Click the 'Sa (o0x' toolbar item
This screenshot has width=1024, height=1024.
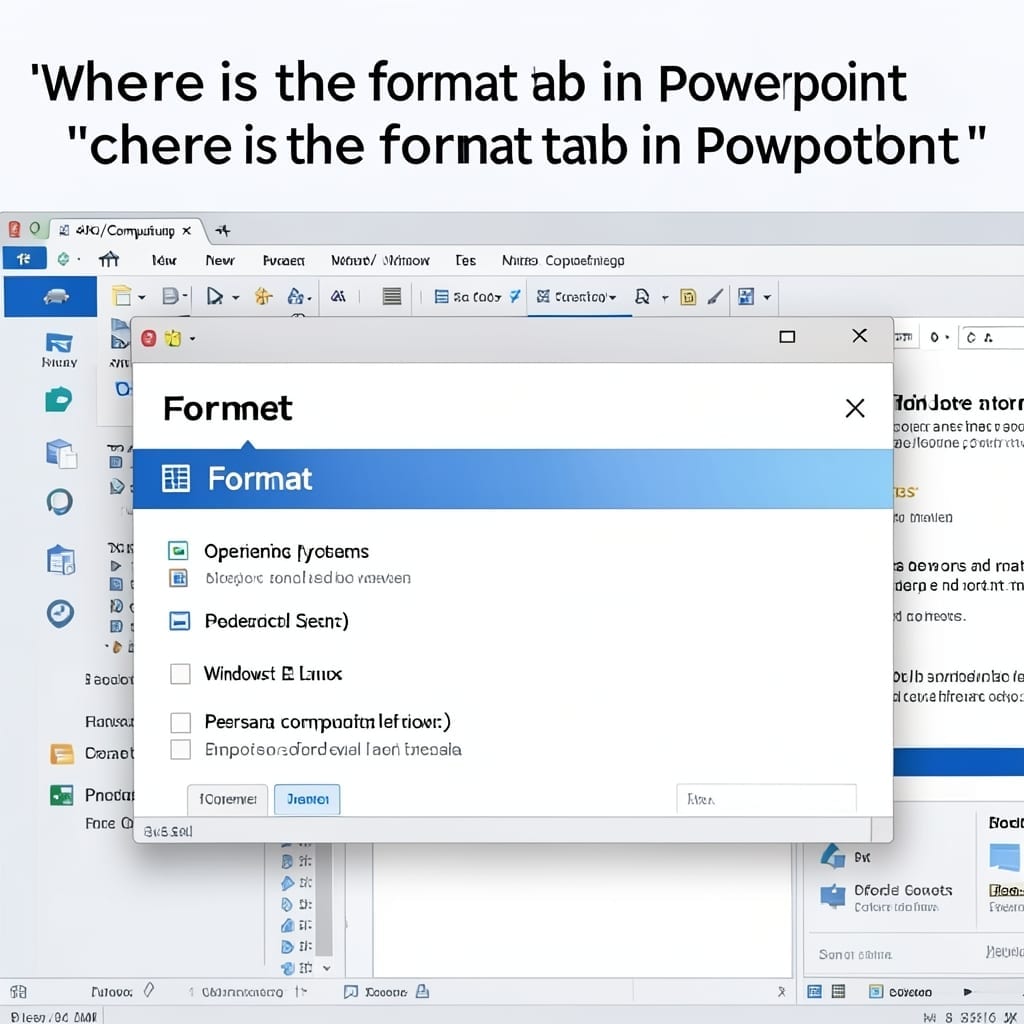click(477, 297)
